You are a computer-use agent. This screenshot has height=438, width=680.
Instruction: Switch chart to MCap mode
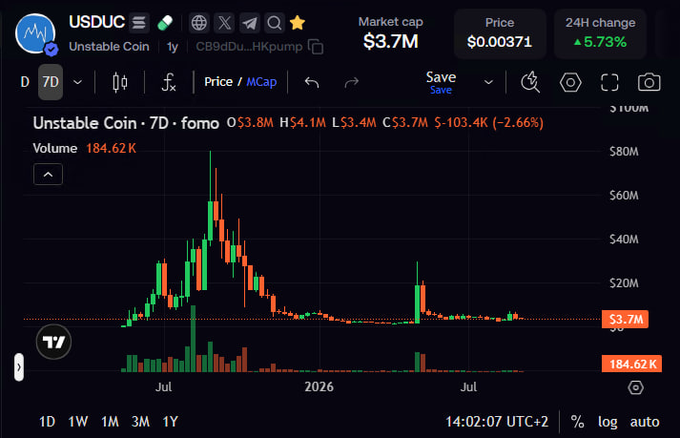point(262,82)
